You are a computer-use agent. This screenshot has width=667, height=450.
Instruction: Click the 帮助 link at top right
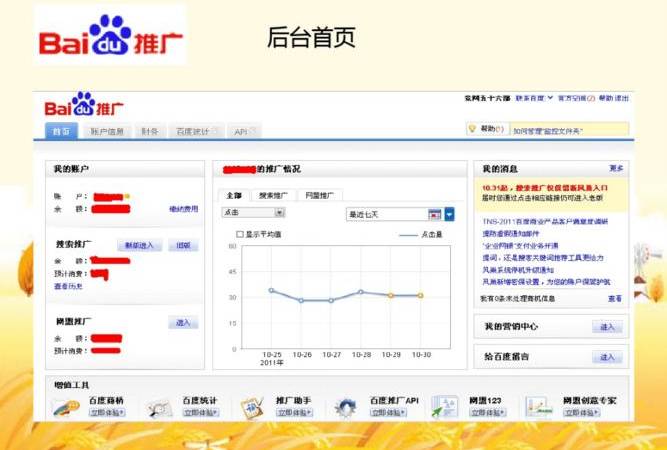click(605, 98)
